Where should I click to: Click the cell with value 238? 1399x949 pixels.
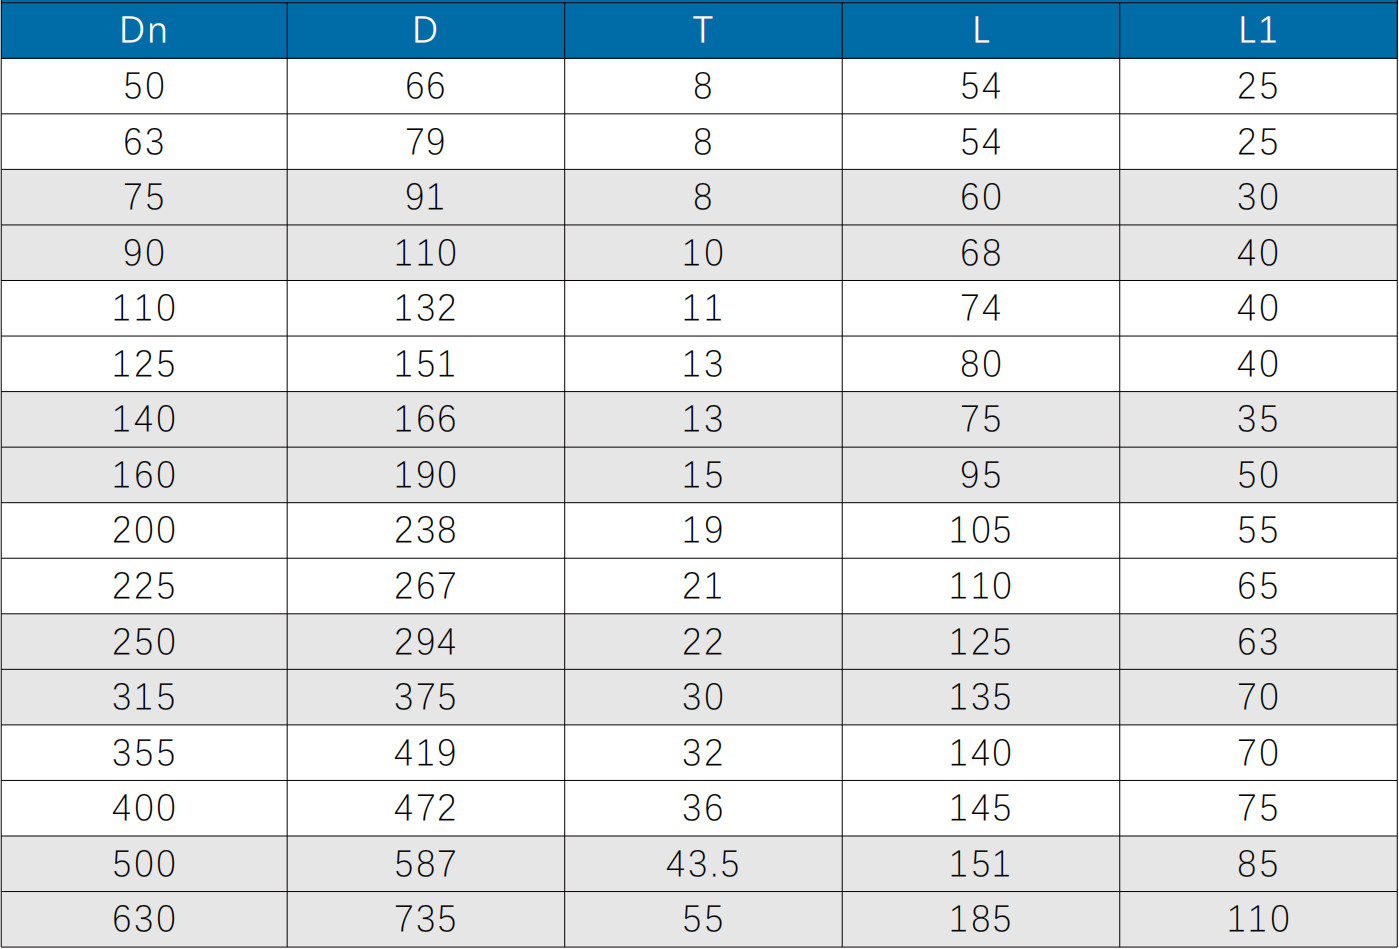pos(425,530)
